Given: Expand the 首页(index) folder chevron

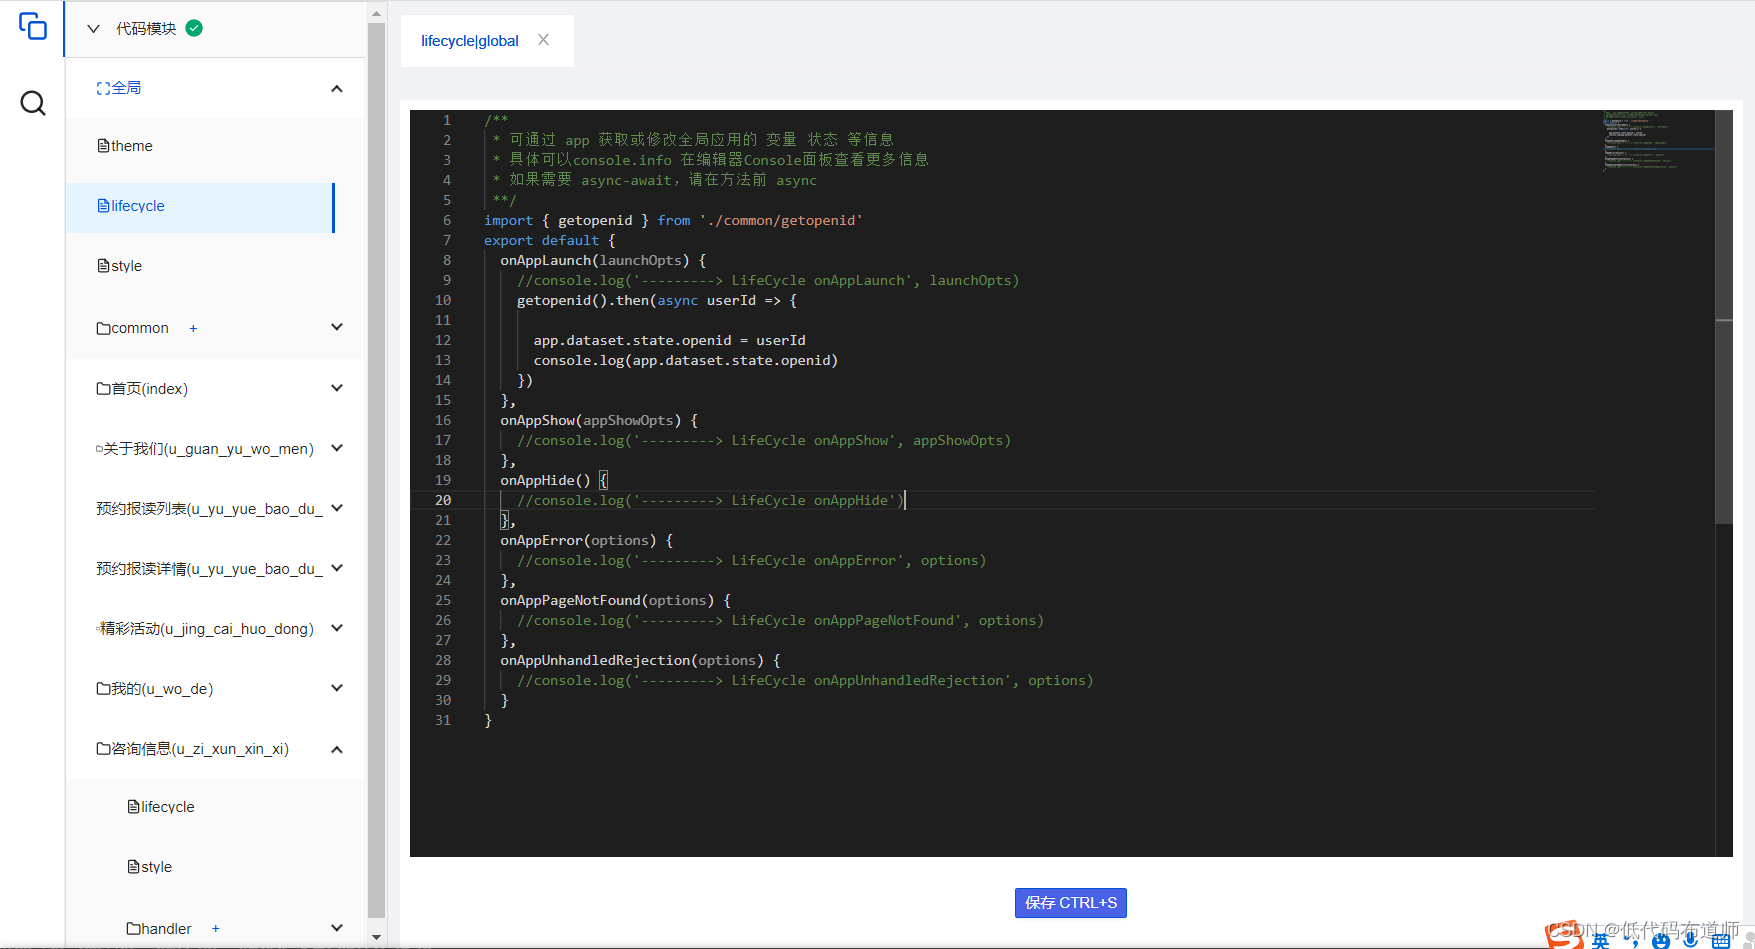Looking at the screenshot, I should click(x=337, y=388).
